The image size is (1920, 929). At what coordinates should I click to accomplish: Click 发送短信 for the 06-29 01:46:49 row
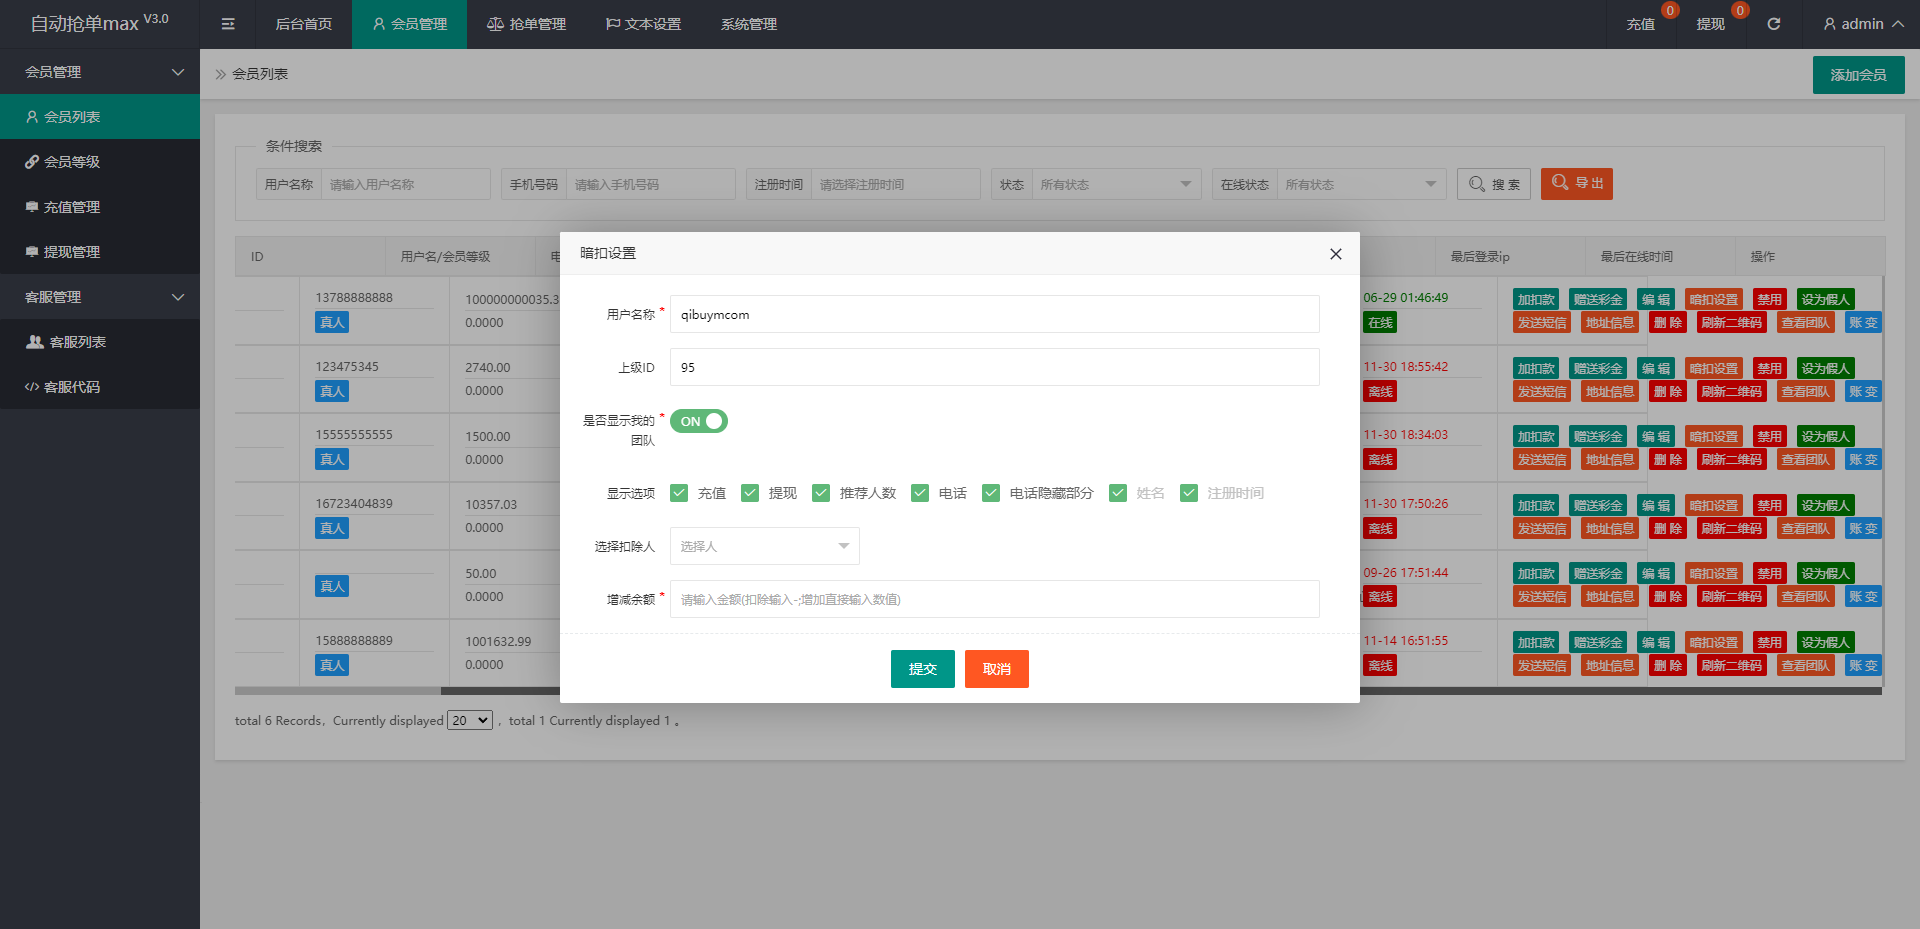(1542, 322)
